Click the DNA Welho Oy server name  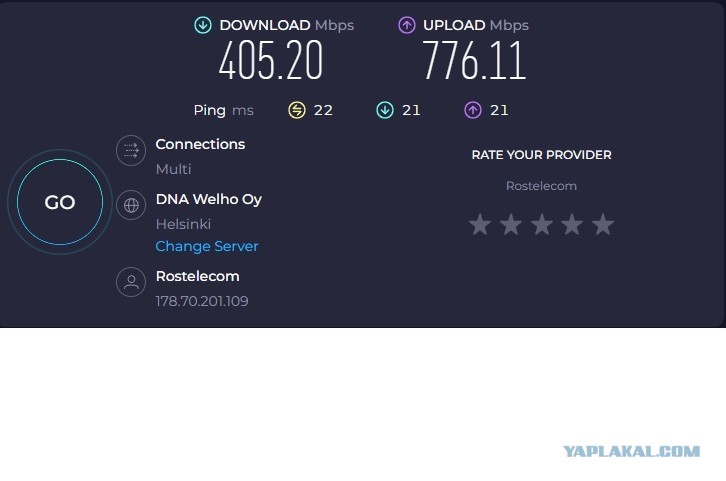click(x=209, y=200)
